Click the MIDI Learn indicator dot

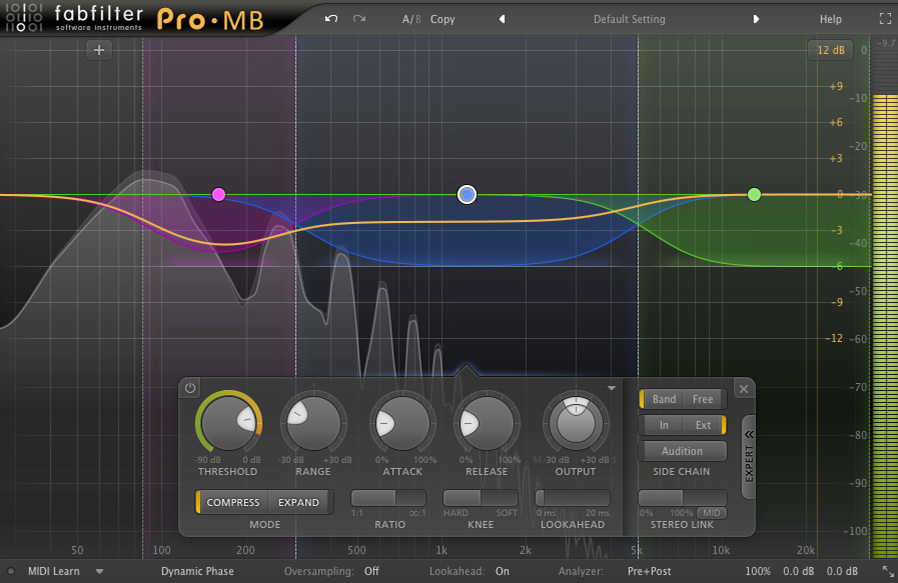tap(11, 571)
